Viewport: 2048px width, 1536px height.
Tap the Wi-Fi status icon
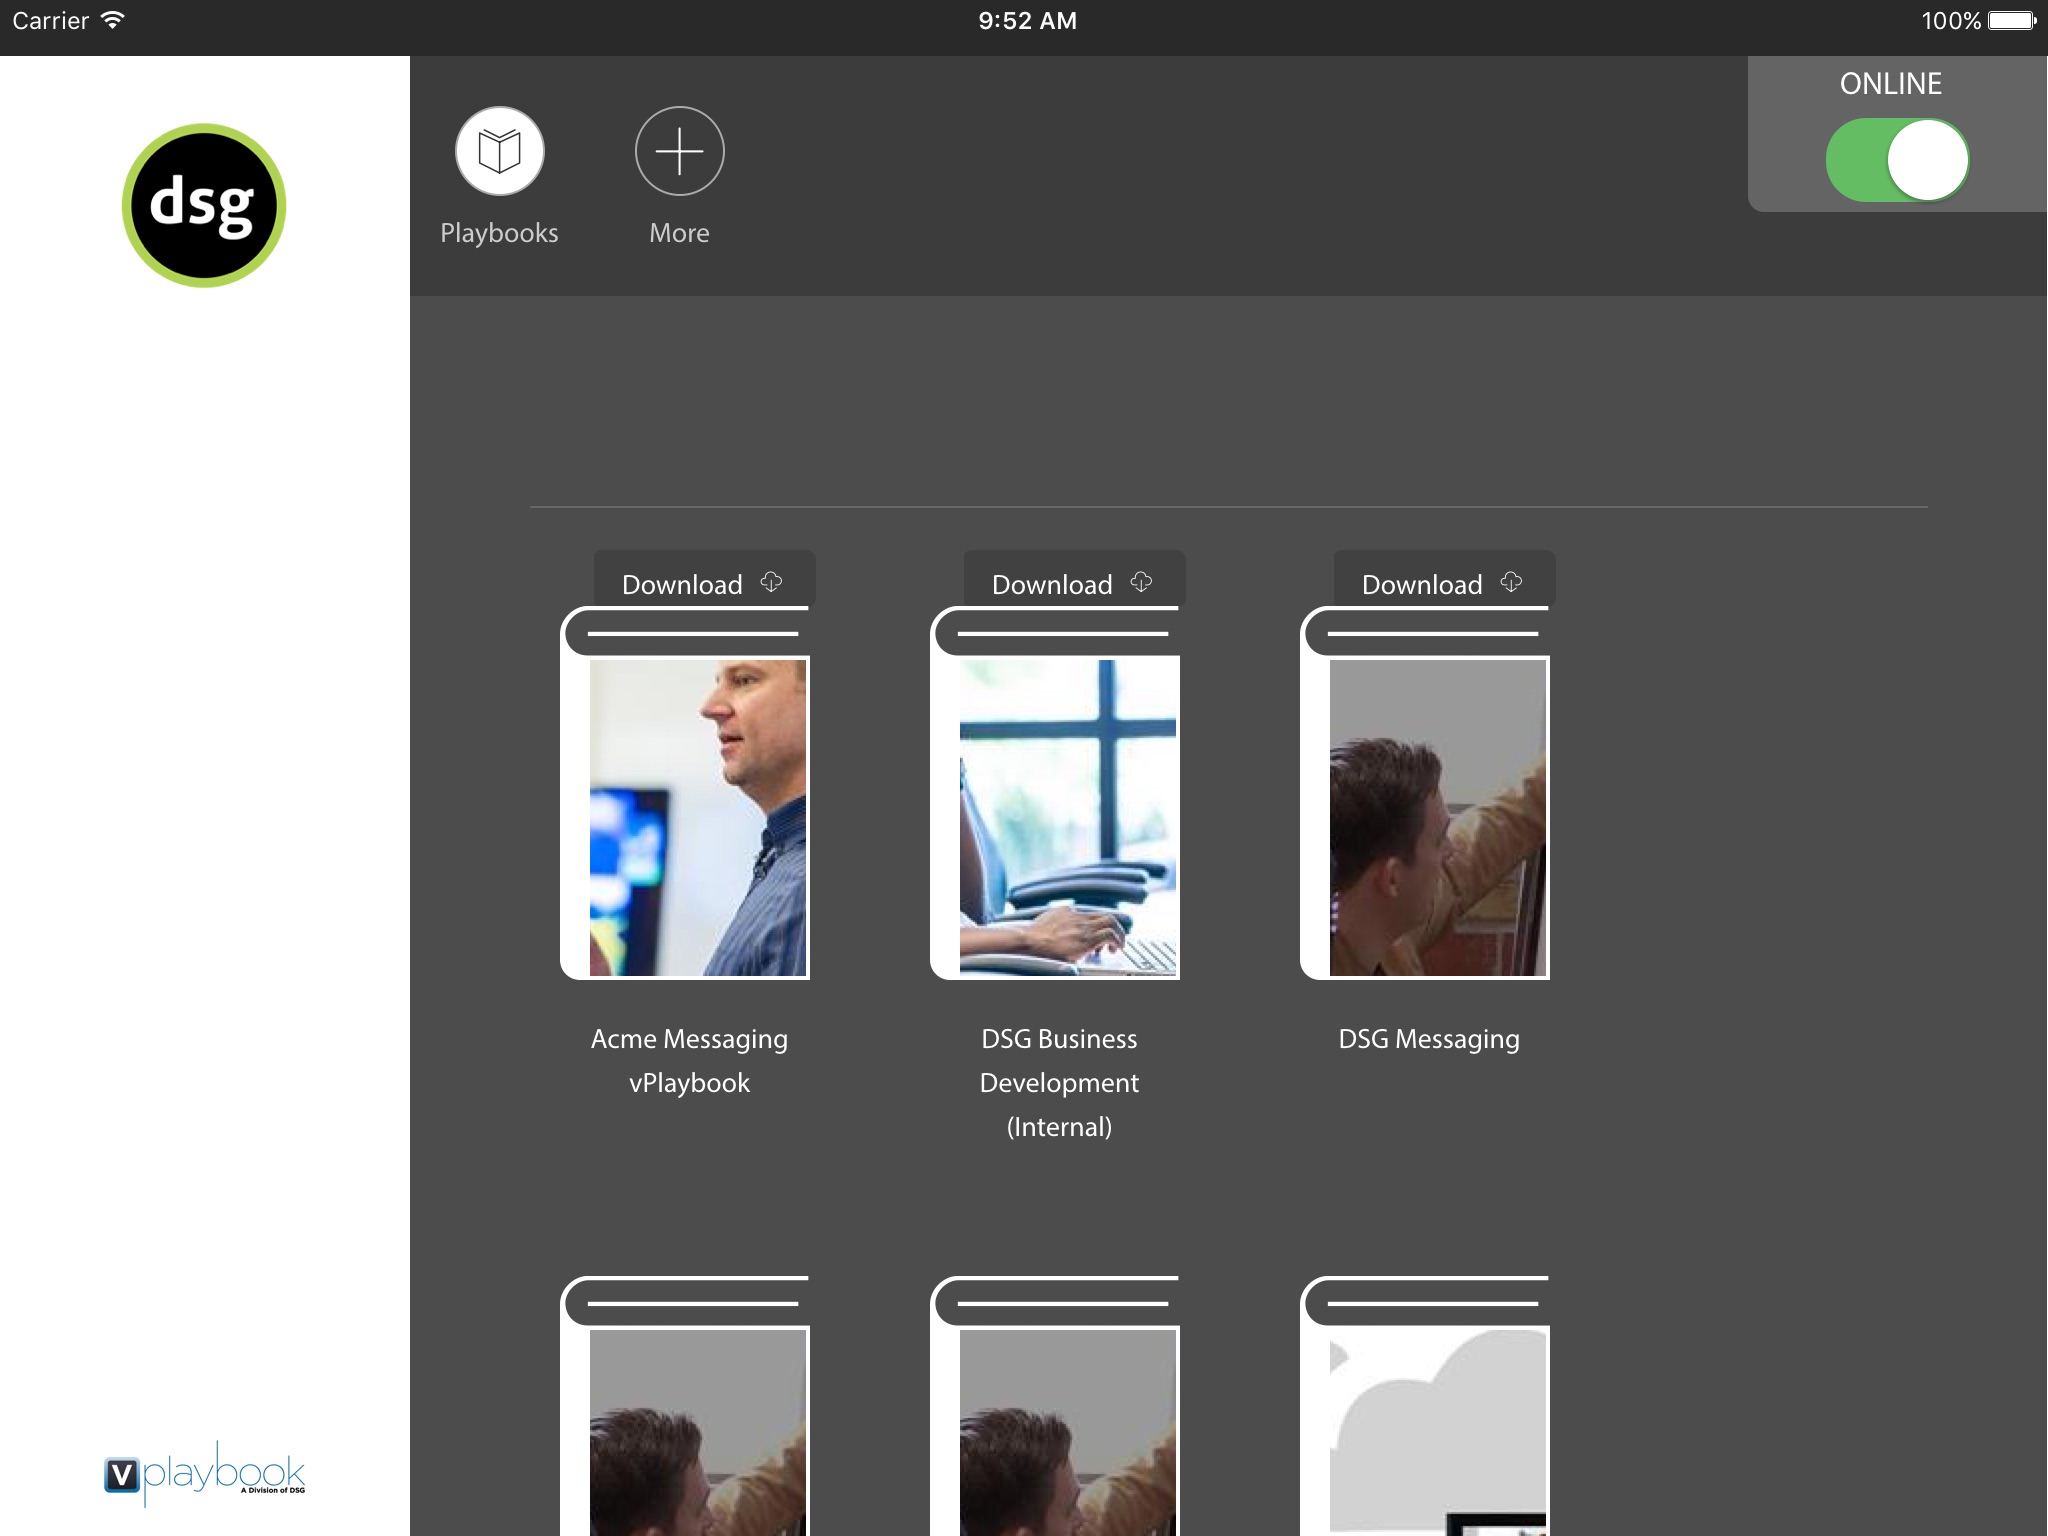click(113, 20)
